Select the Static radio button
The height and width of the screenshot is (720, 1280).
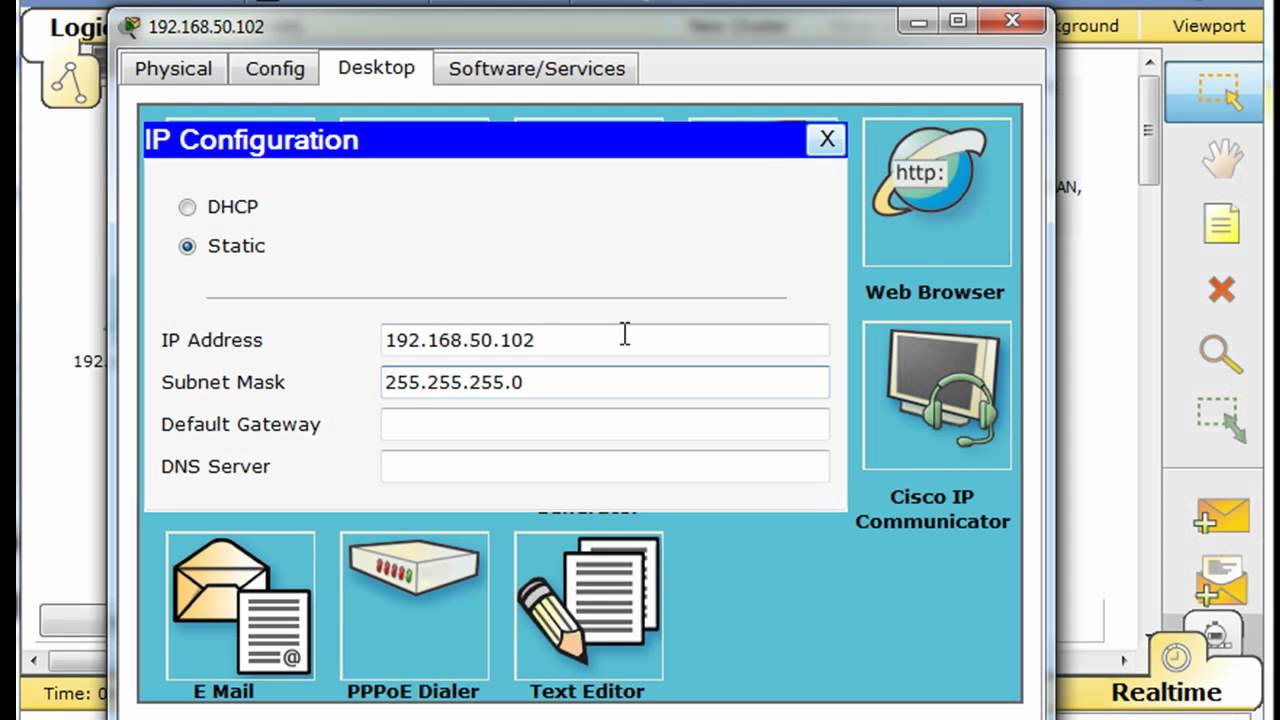187,247
